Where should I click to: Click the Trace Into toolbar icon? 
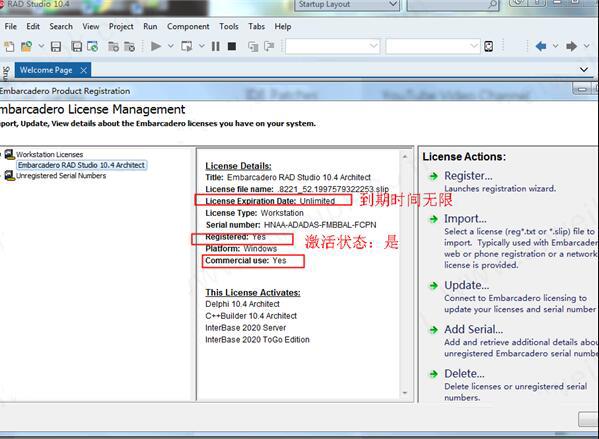[x=253, y=47]
